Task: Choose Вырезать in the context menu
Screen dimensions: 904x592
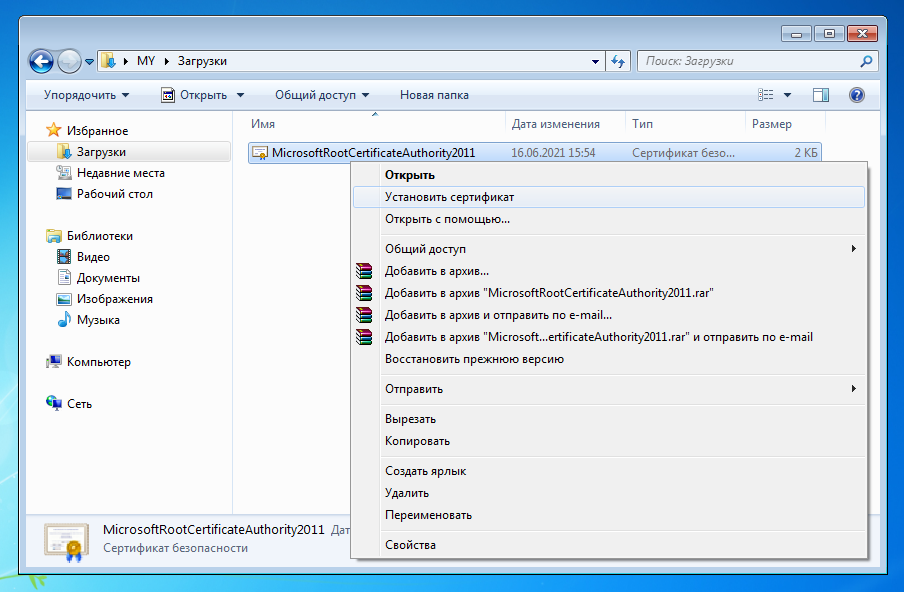Action: click(608, 419)
